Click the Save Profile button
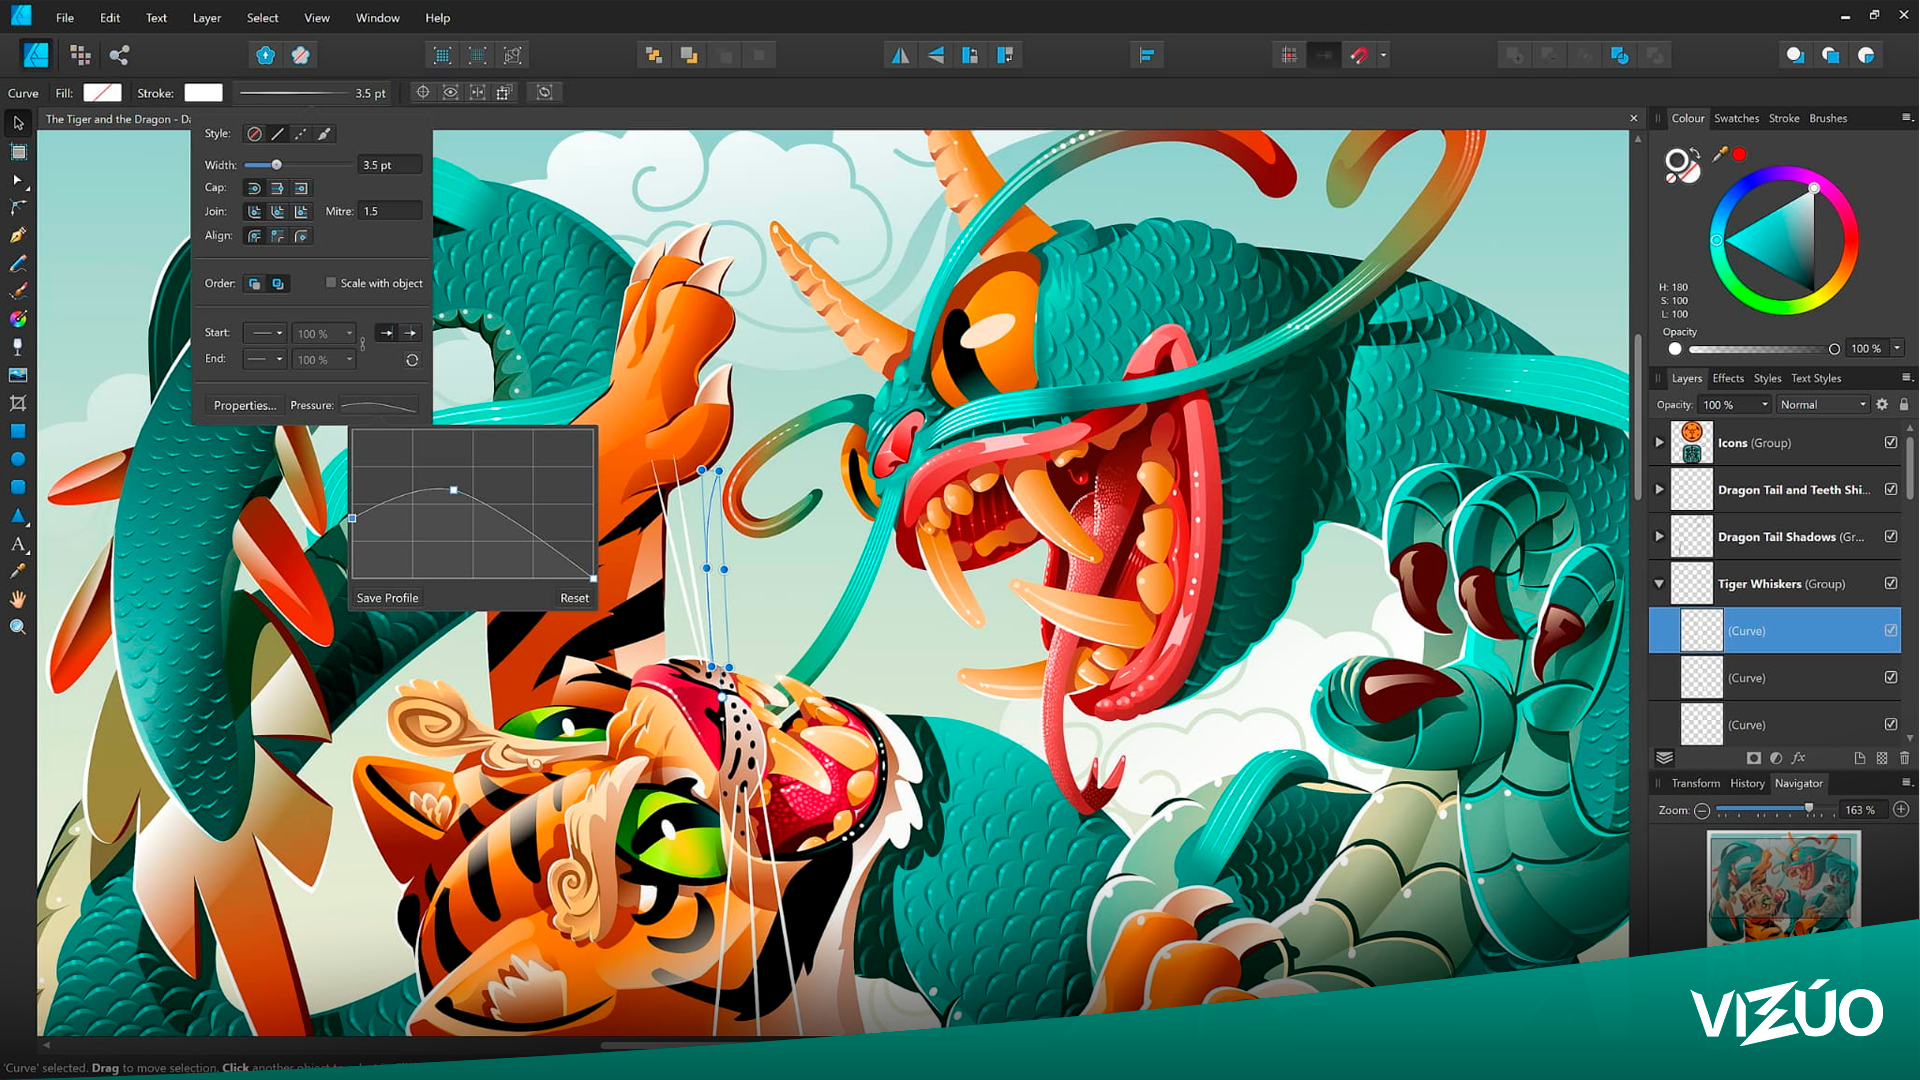 pos(387,598)
